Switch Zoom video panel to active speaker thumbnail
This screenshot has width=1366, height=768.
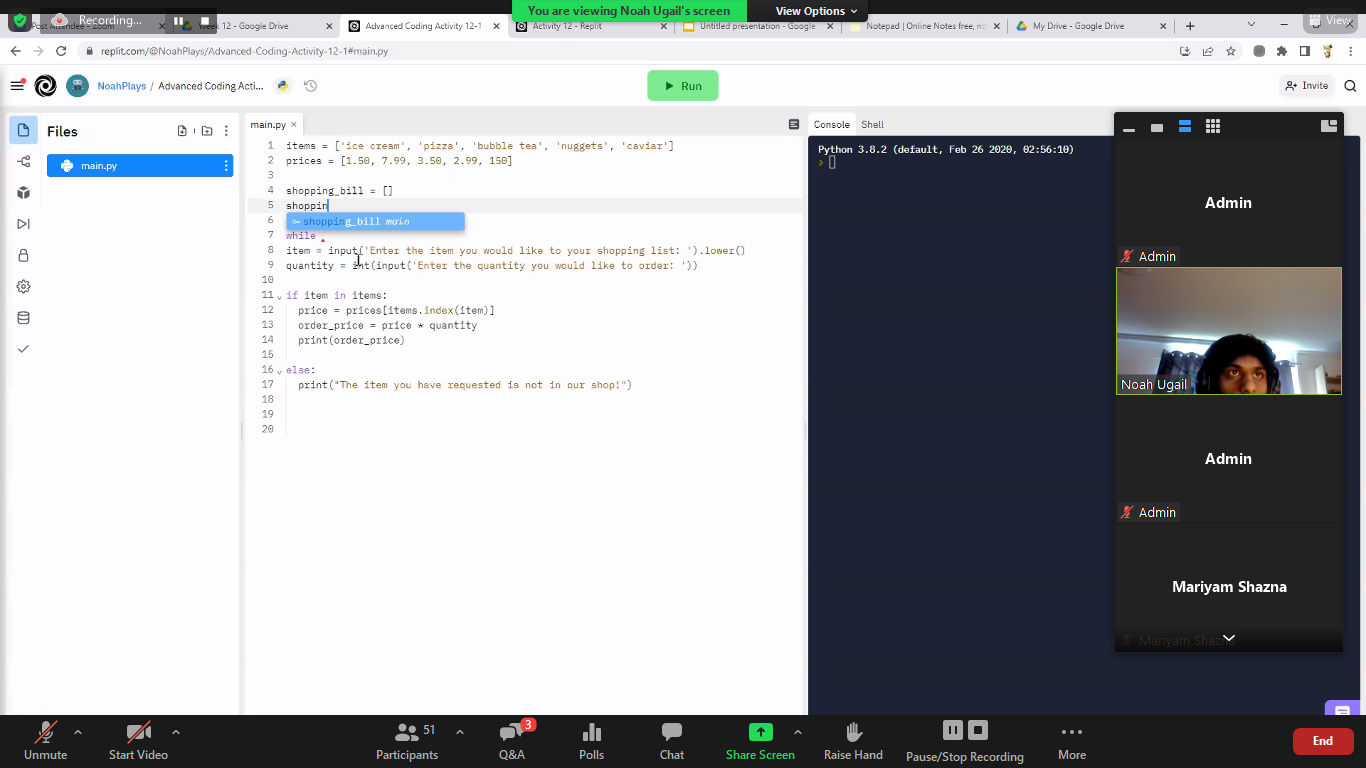pyautogui.click(x=1157, y=127)
